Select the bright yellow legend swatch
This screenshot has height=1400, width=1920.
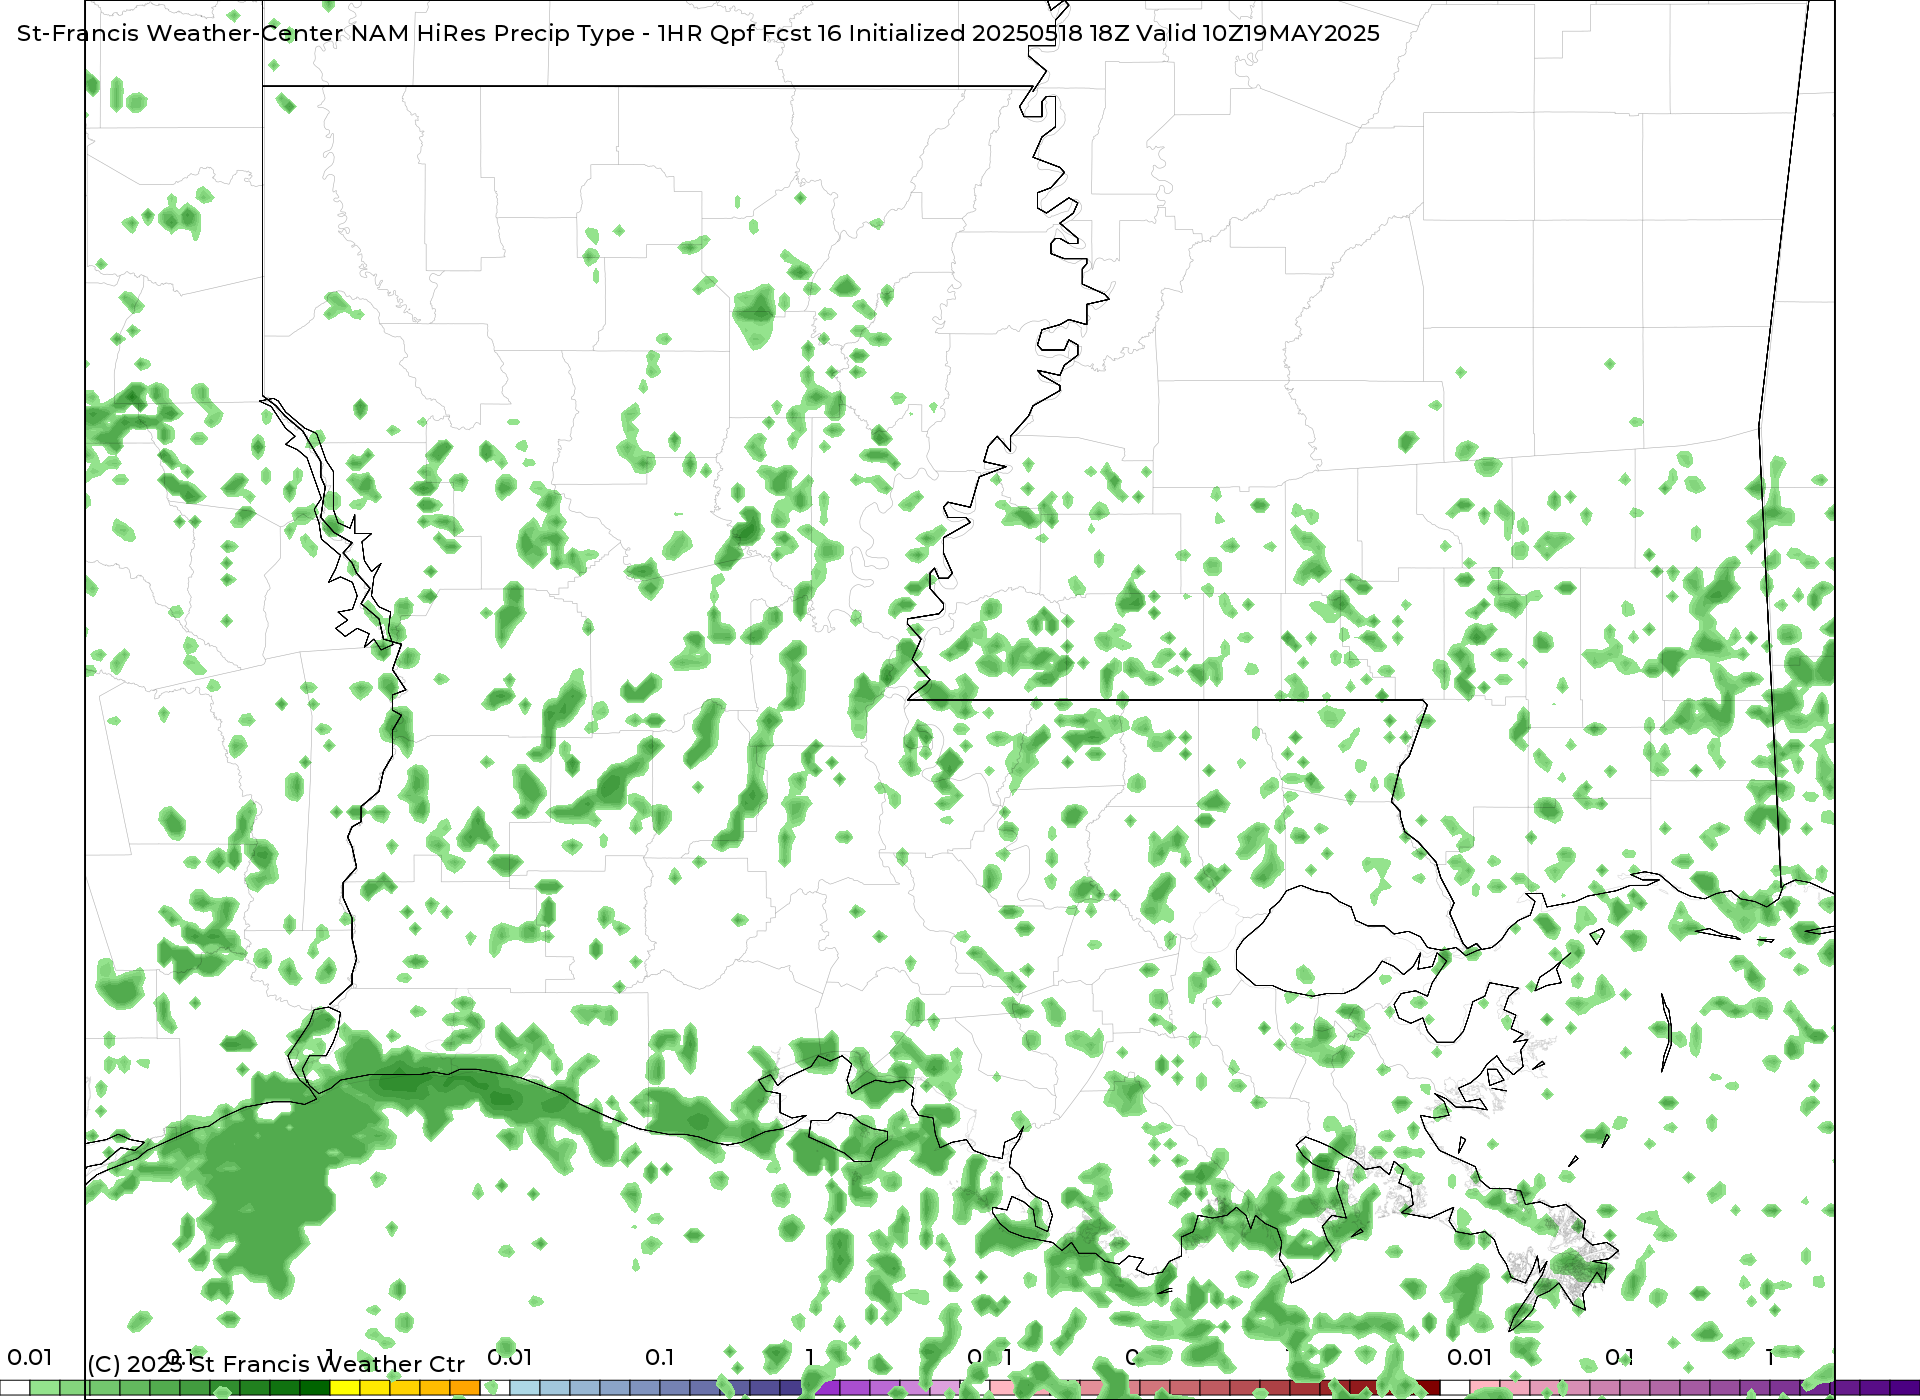[345, 1388]
